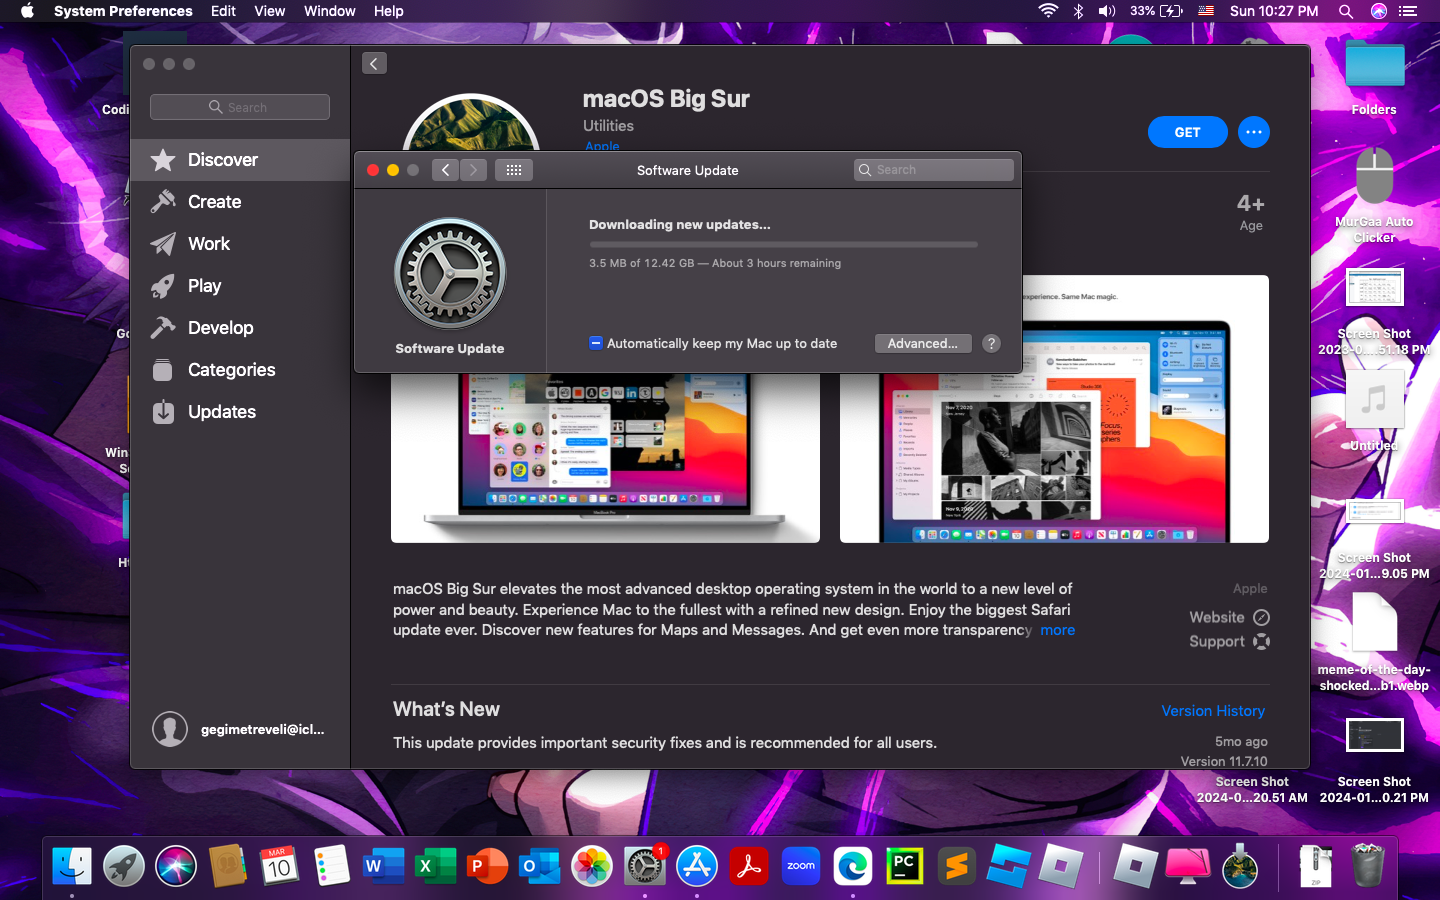Screen dimensions: 1440x900
Task: Go to Create in the sidebar
Action: point(240,202)
